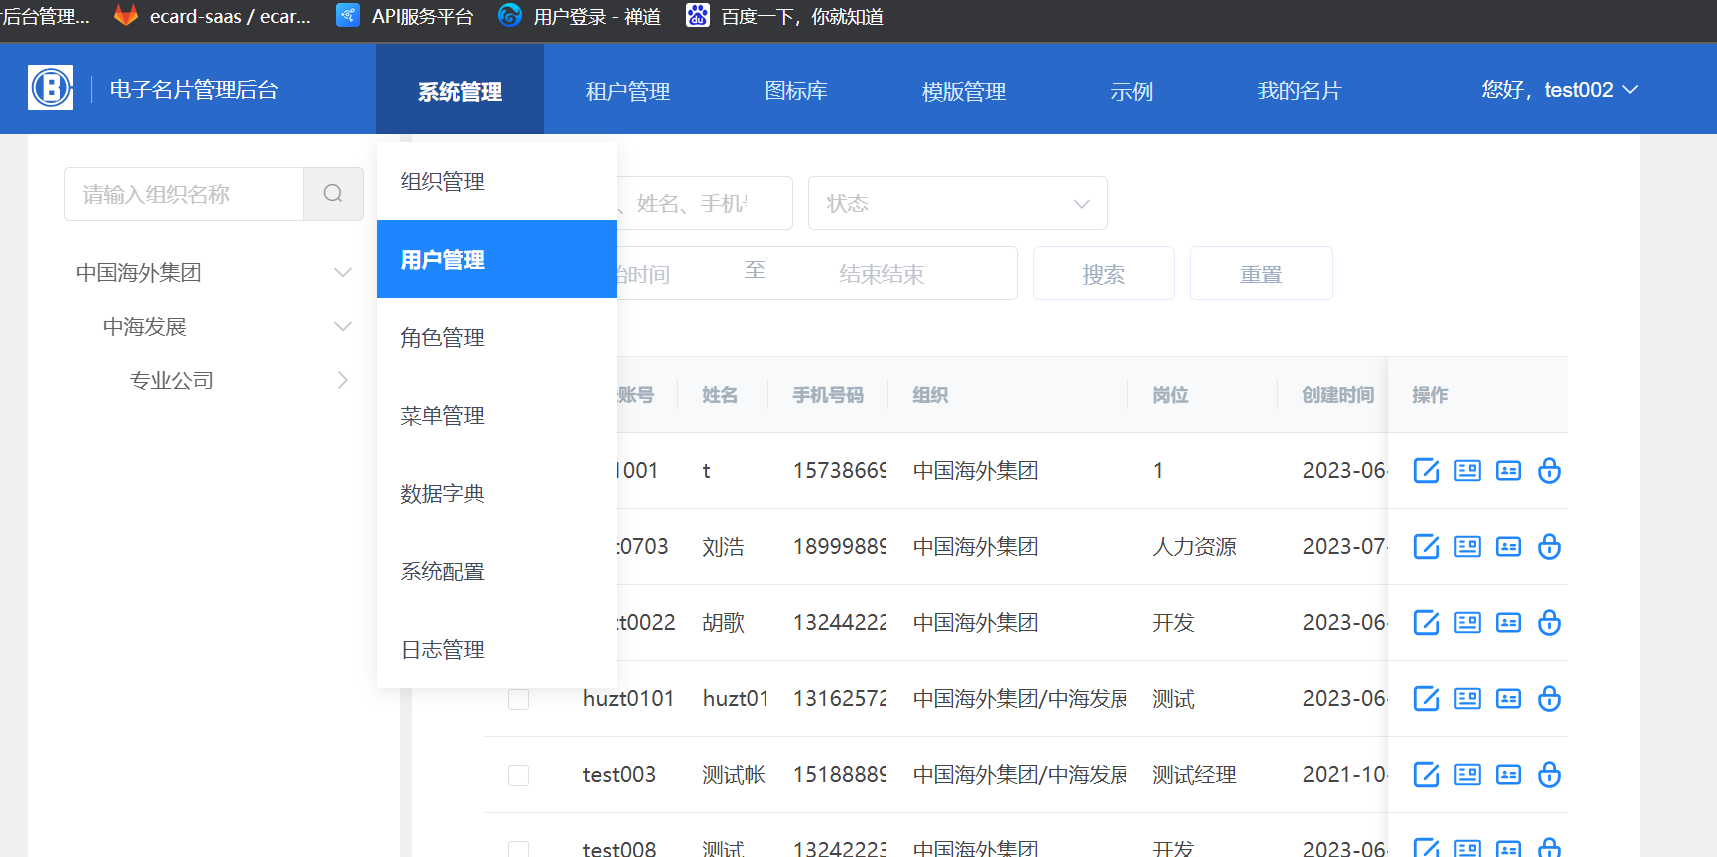The height and width of the screenshot is (857, 1717).
Task: Click the lock icon for huzt0101
Action: [1549, 699]
